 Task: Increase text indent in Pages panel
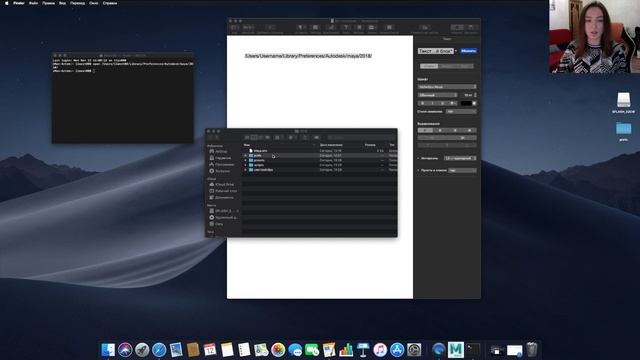462,138
